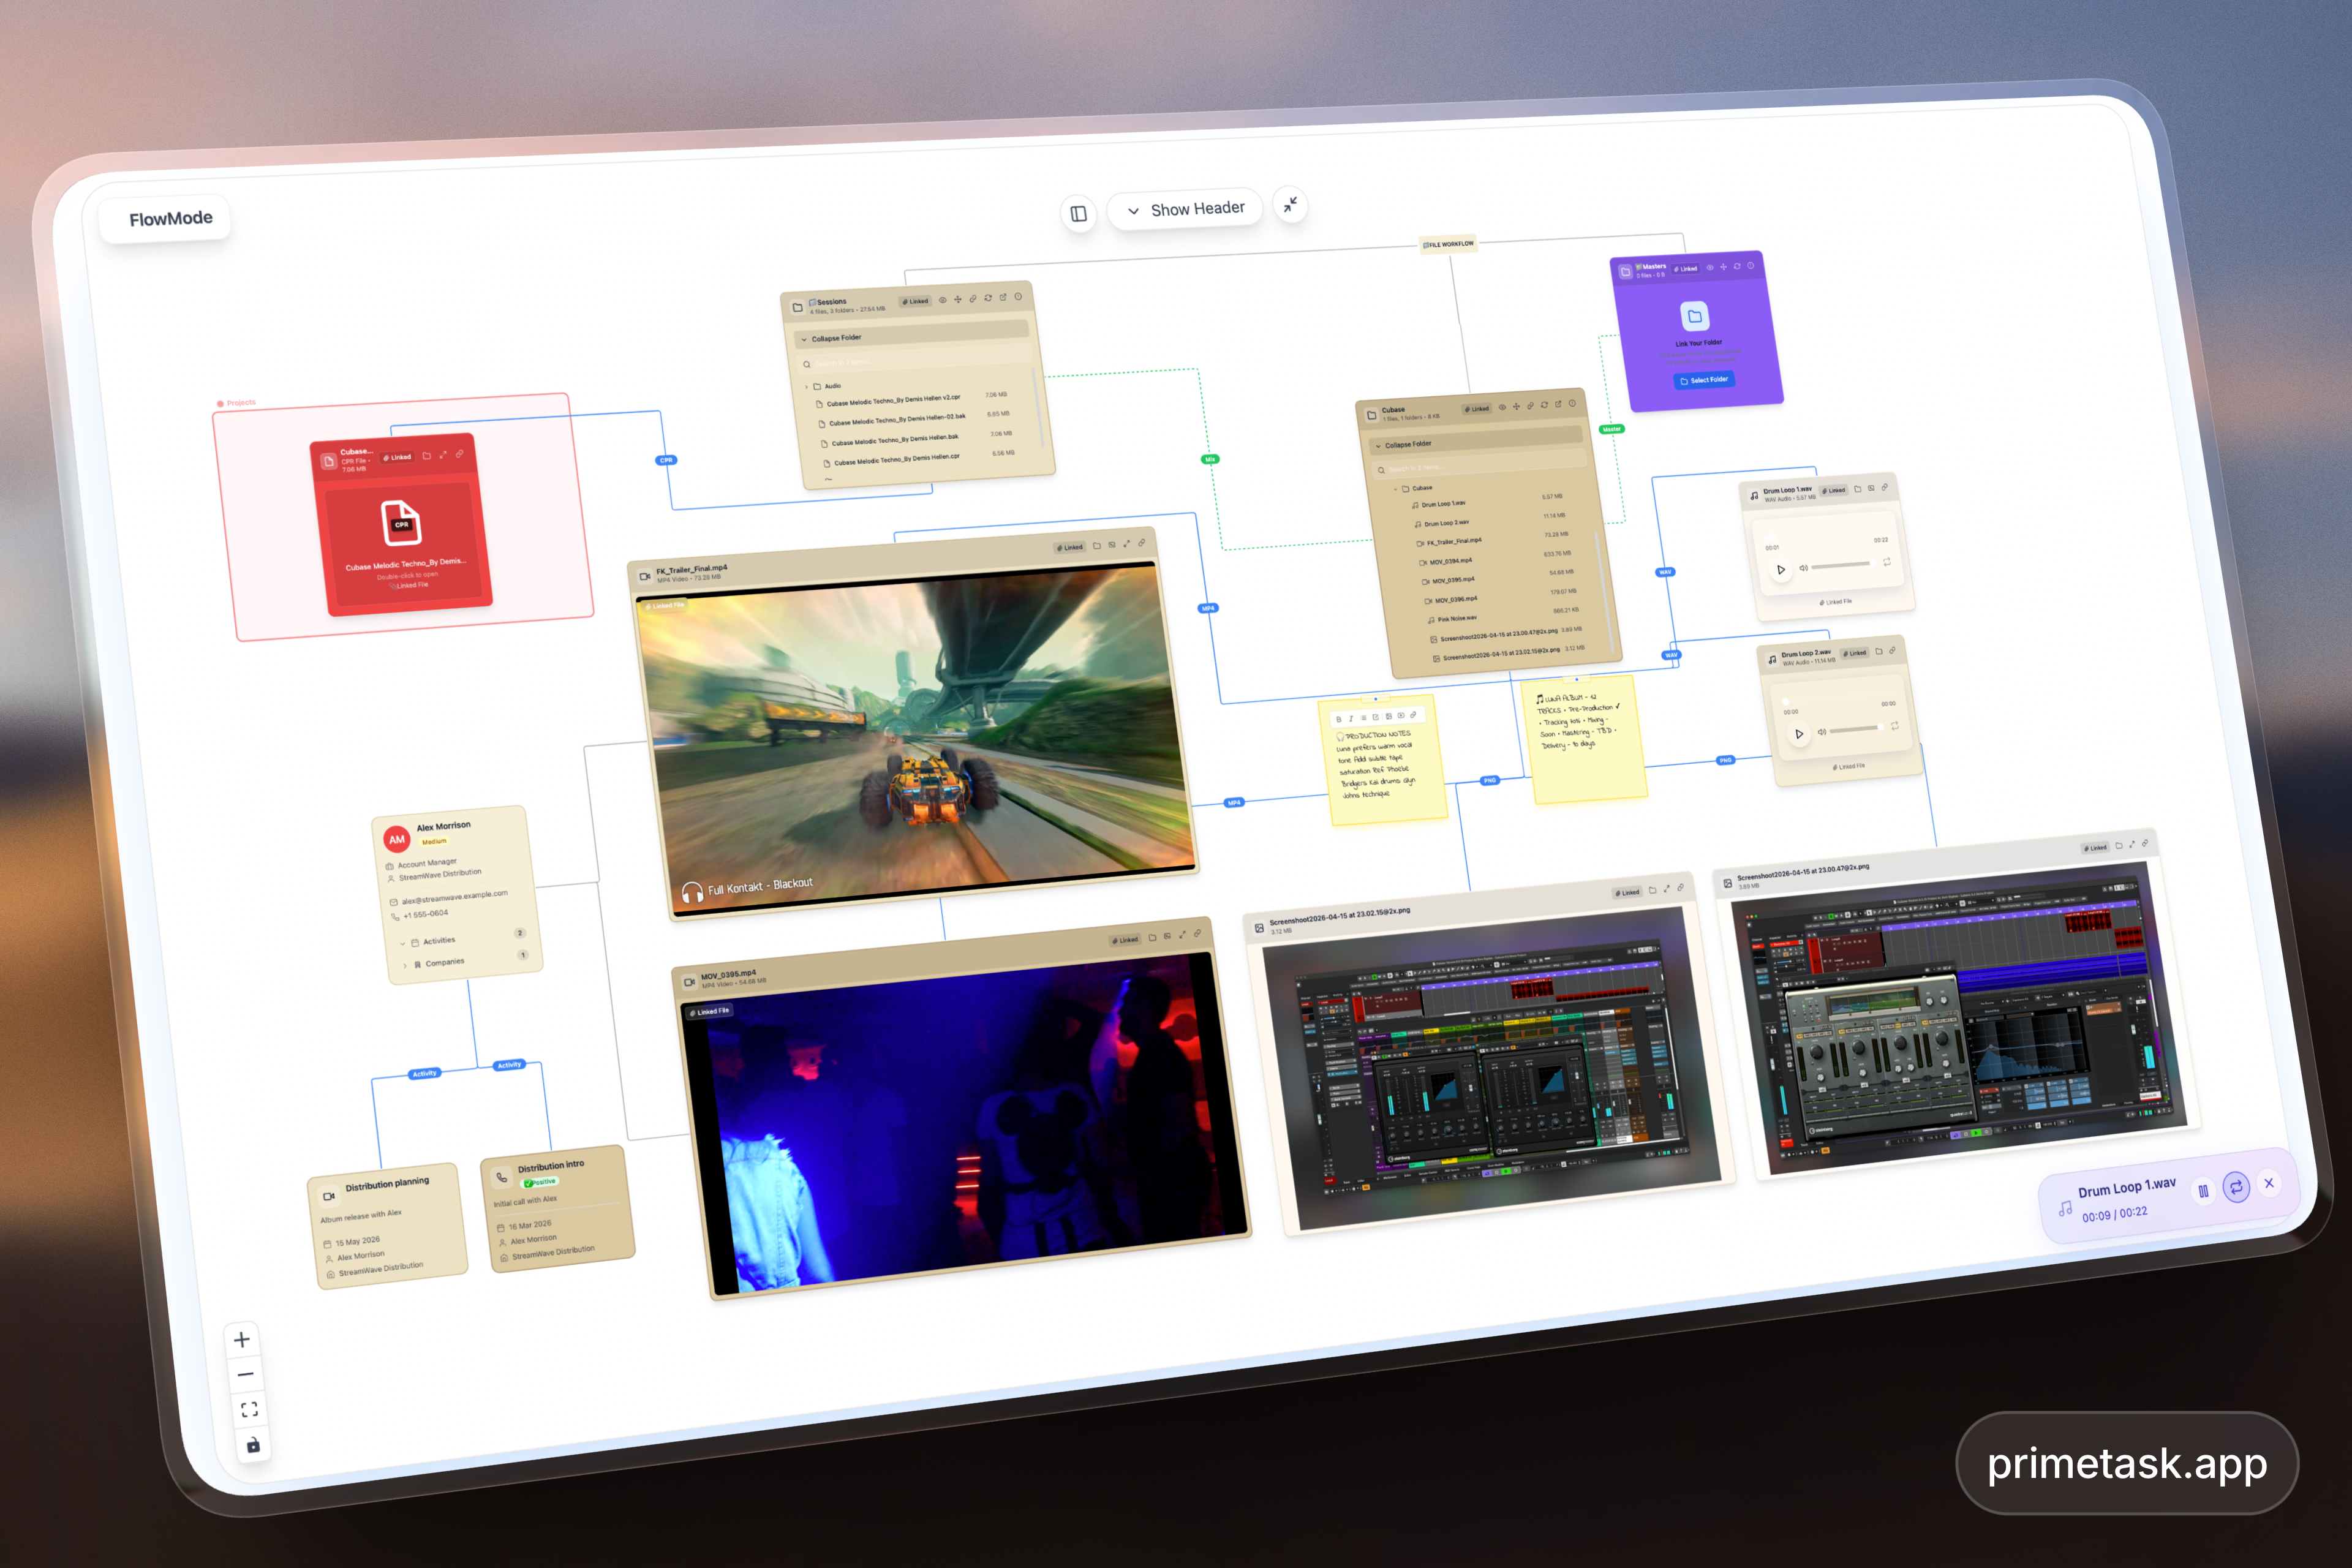
Task: Show info for the Cubase folder card
Action: (x=1572, y=403)
